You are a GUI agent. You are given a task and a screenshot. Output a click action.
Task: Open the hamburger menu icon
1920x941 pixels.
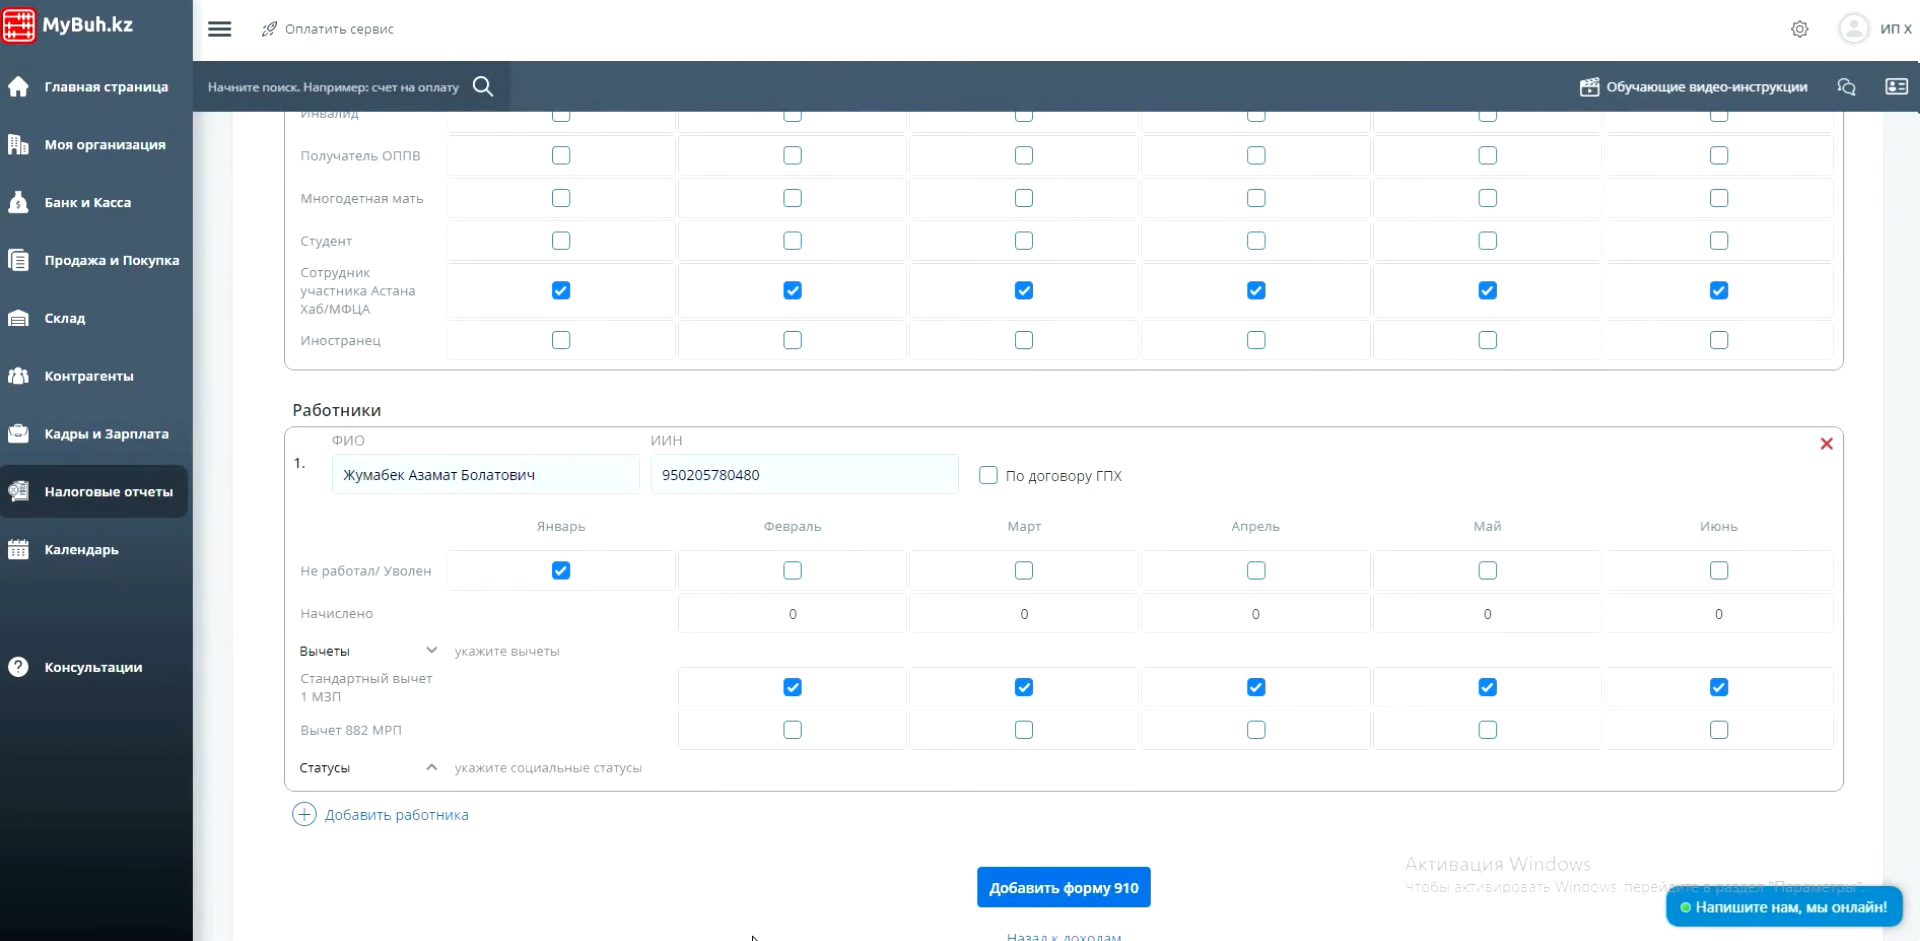click(220, 29)
